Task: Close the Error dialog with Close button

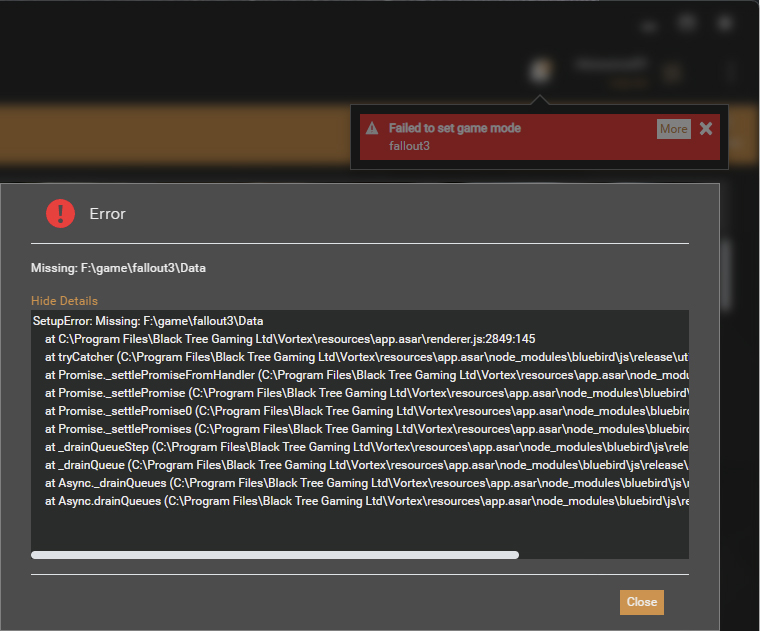Action: coord(641,602)
